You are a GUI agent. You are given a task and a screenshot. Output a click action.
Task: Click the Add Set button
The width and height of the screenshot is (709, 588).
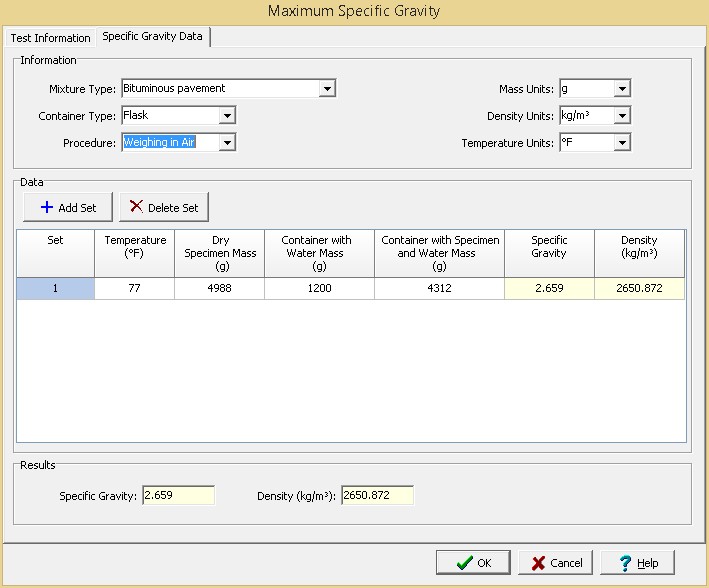coord(68,207)
